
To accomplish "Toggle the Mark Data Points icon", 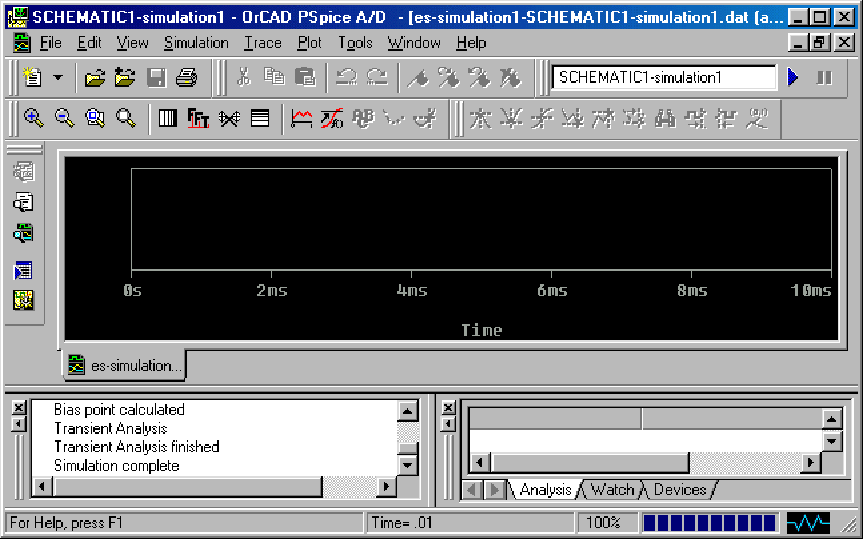I will pyautogui.click(x=393, y=118).
